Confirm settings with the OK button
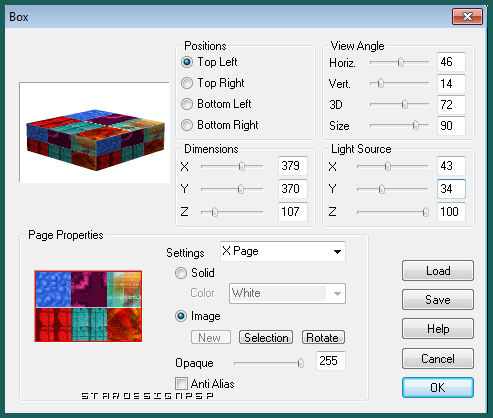Image resolution: width=493 pixels, height=418 pixels. (x=438, y=387)
